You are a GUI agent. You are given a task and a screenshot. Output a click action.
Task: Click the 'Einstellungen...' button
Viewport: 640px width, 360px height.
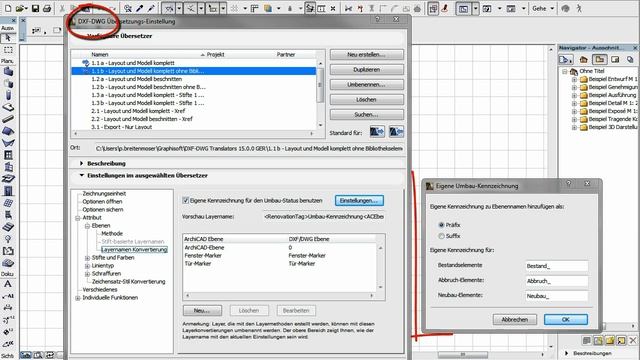359,200
